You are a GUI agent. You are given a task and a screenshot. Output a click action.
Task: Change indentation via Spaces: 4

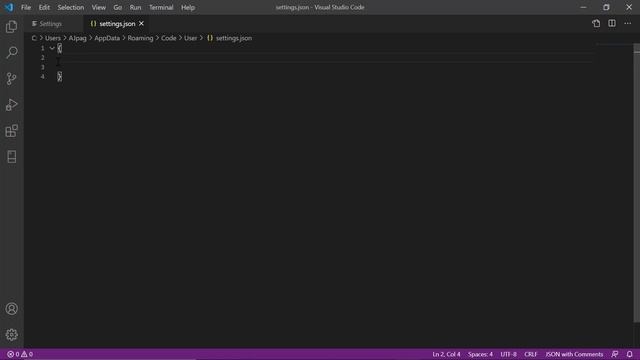[480, 354]
